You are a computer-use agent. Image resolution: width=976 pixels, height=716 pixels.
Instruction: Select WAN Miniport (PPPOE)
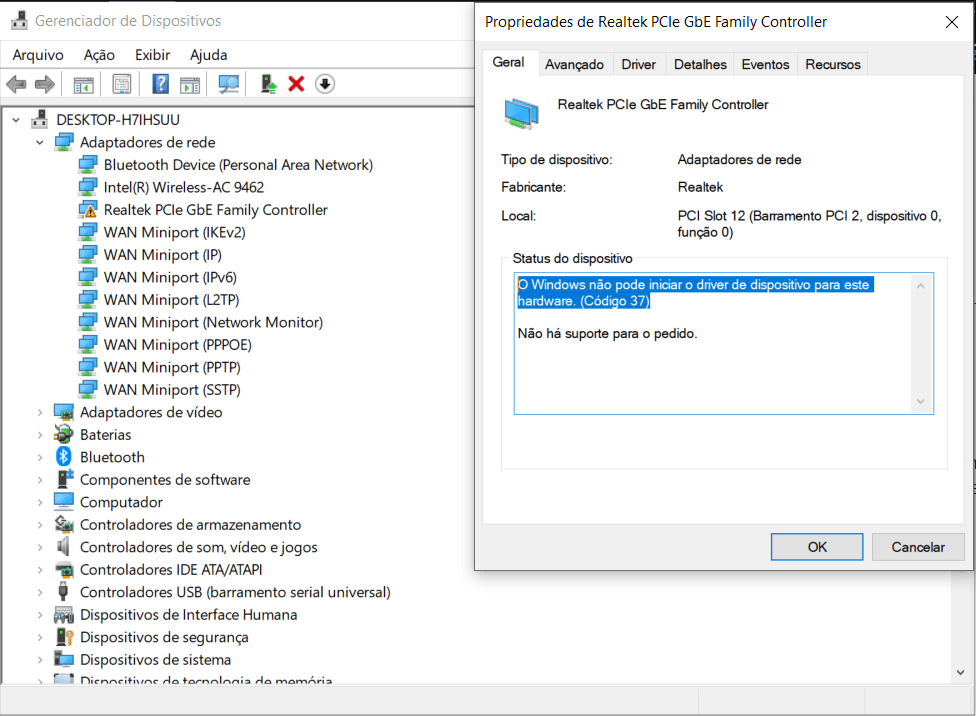tap(177, 344)
